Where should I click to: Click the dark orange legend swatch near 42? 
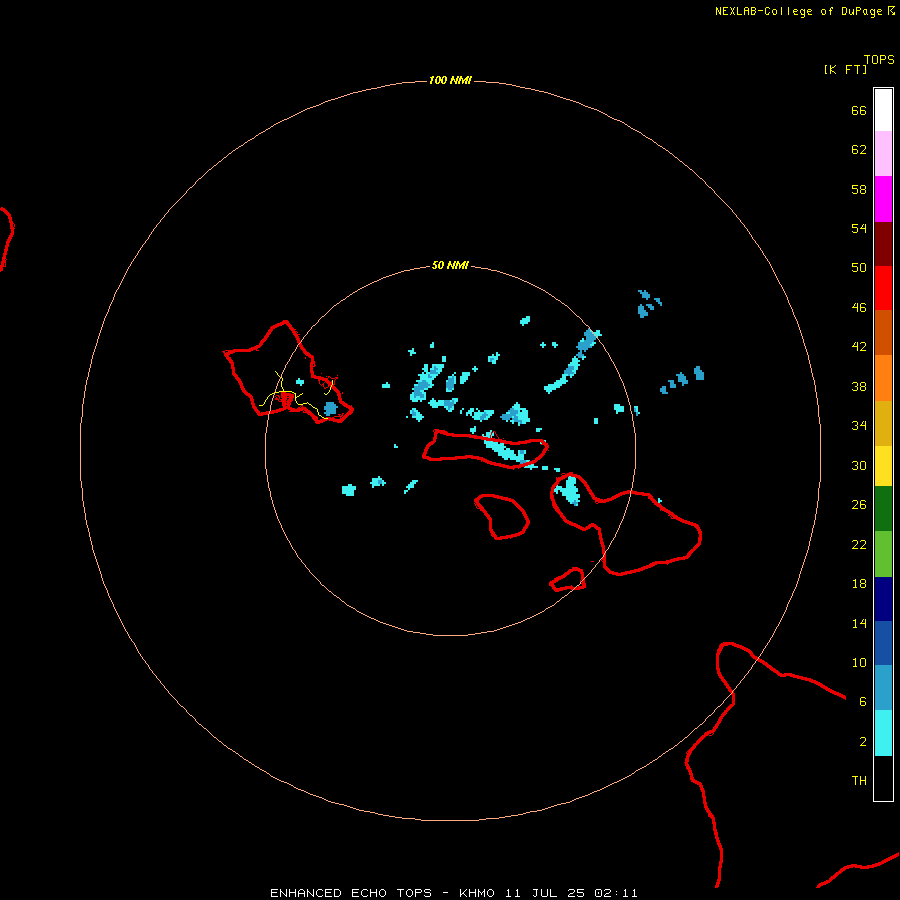tap(883, 332)
